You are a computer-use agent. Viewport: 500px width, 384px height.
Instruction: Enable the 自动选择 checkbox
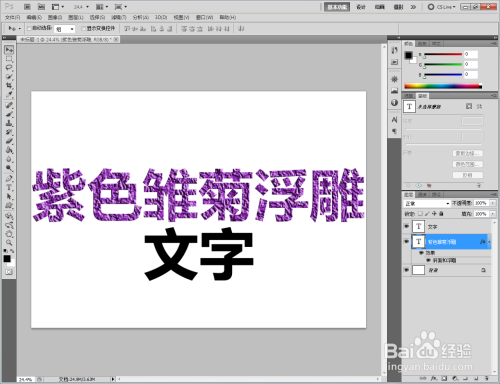[29, 29]
